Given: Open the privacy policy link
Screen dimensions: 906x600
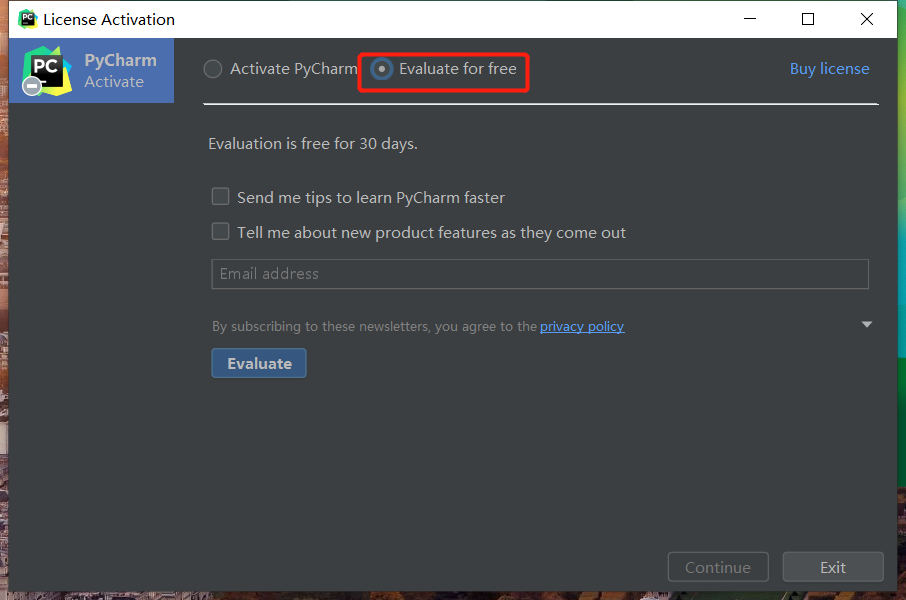Looking at the screenshot, I should pyautogui.click(x=582, y=327).
